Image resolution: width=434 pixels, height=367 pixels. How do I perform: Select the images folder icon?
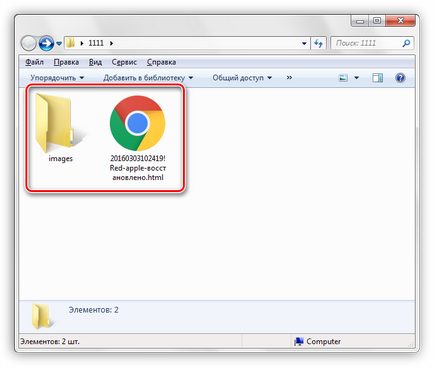[56, 123]
